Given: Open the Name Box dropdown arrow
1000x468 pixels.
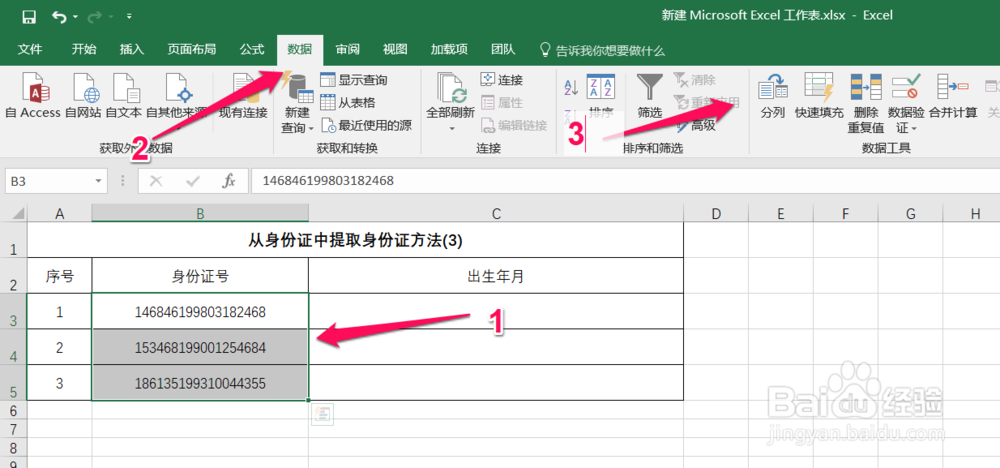Looking at the screenshot, I should point(99,181).
